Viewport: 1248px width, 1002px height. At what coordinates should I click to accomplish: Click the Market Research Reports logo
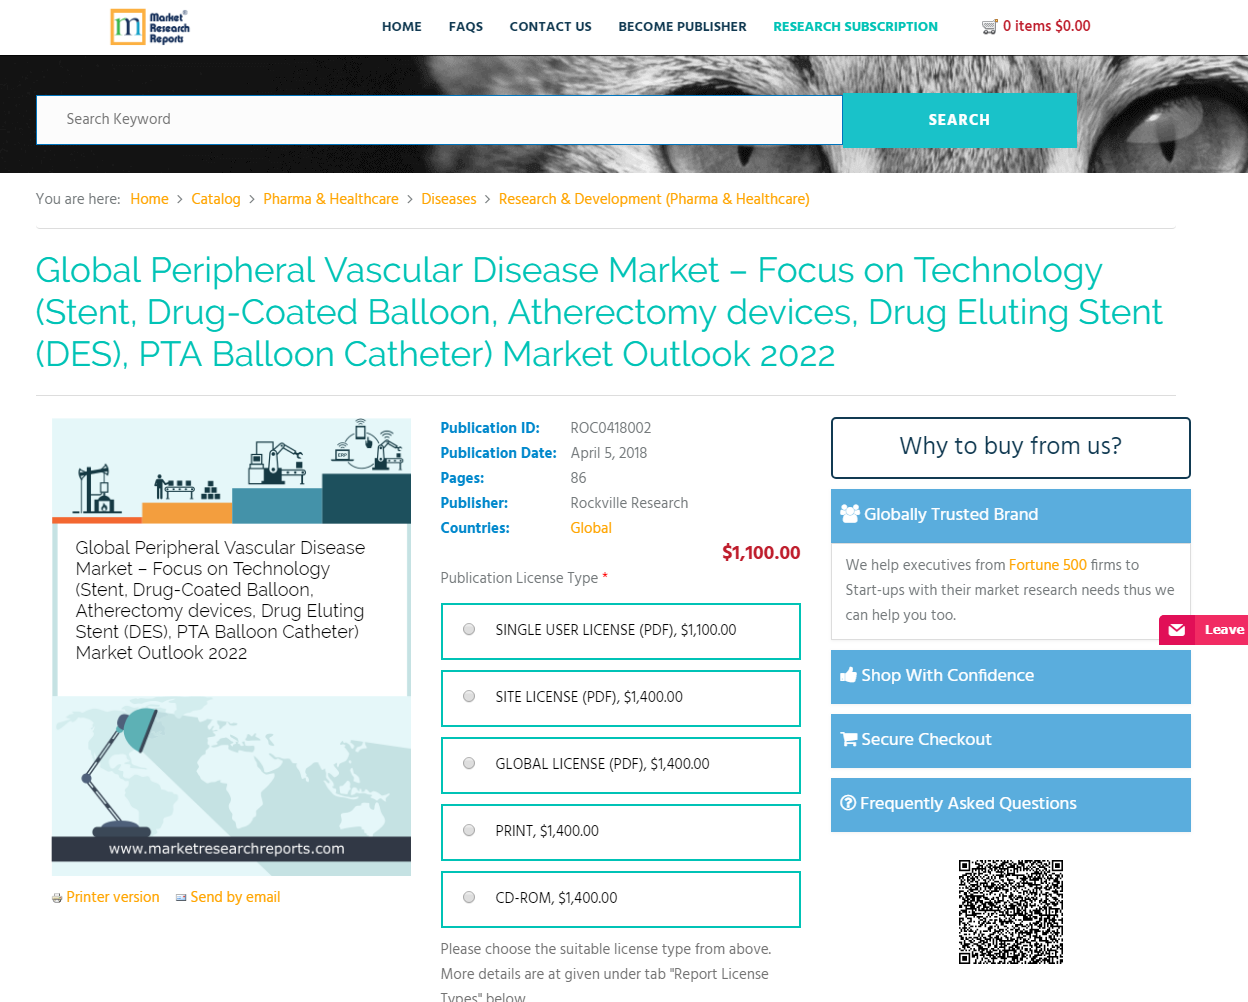[x=149, y=27]
